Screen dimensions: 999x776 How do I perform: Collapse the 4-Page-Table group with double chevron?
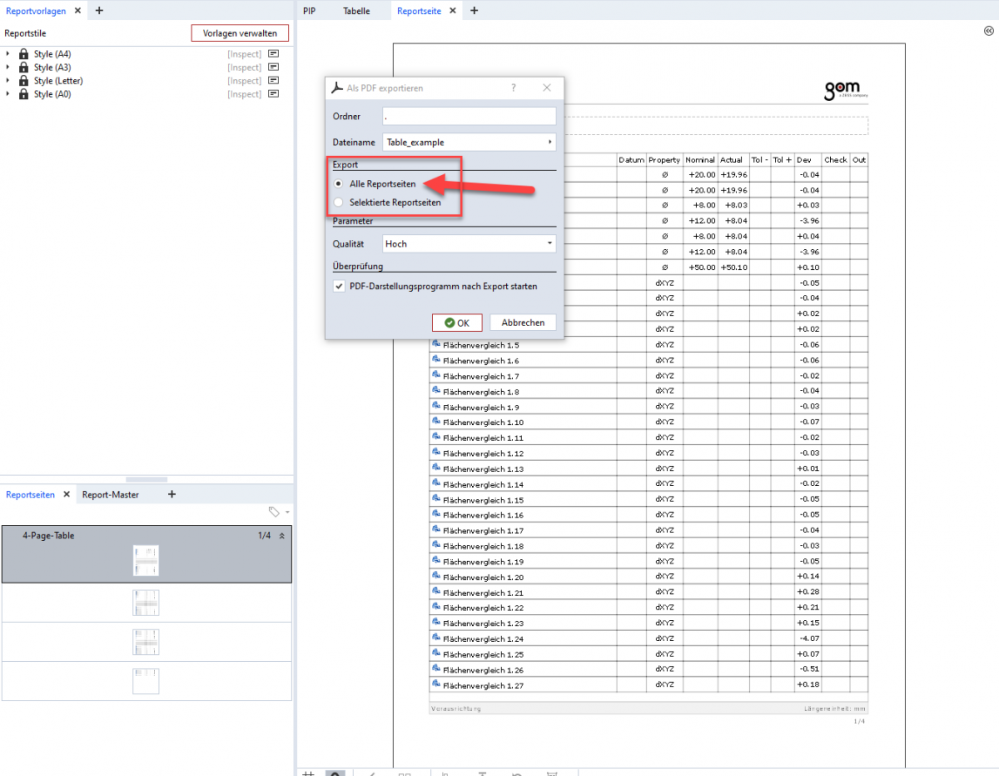click(x=282, y=536)
